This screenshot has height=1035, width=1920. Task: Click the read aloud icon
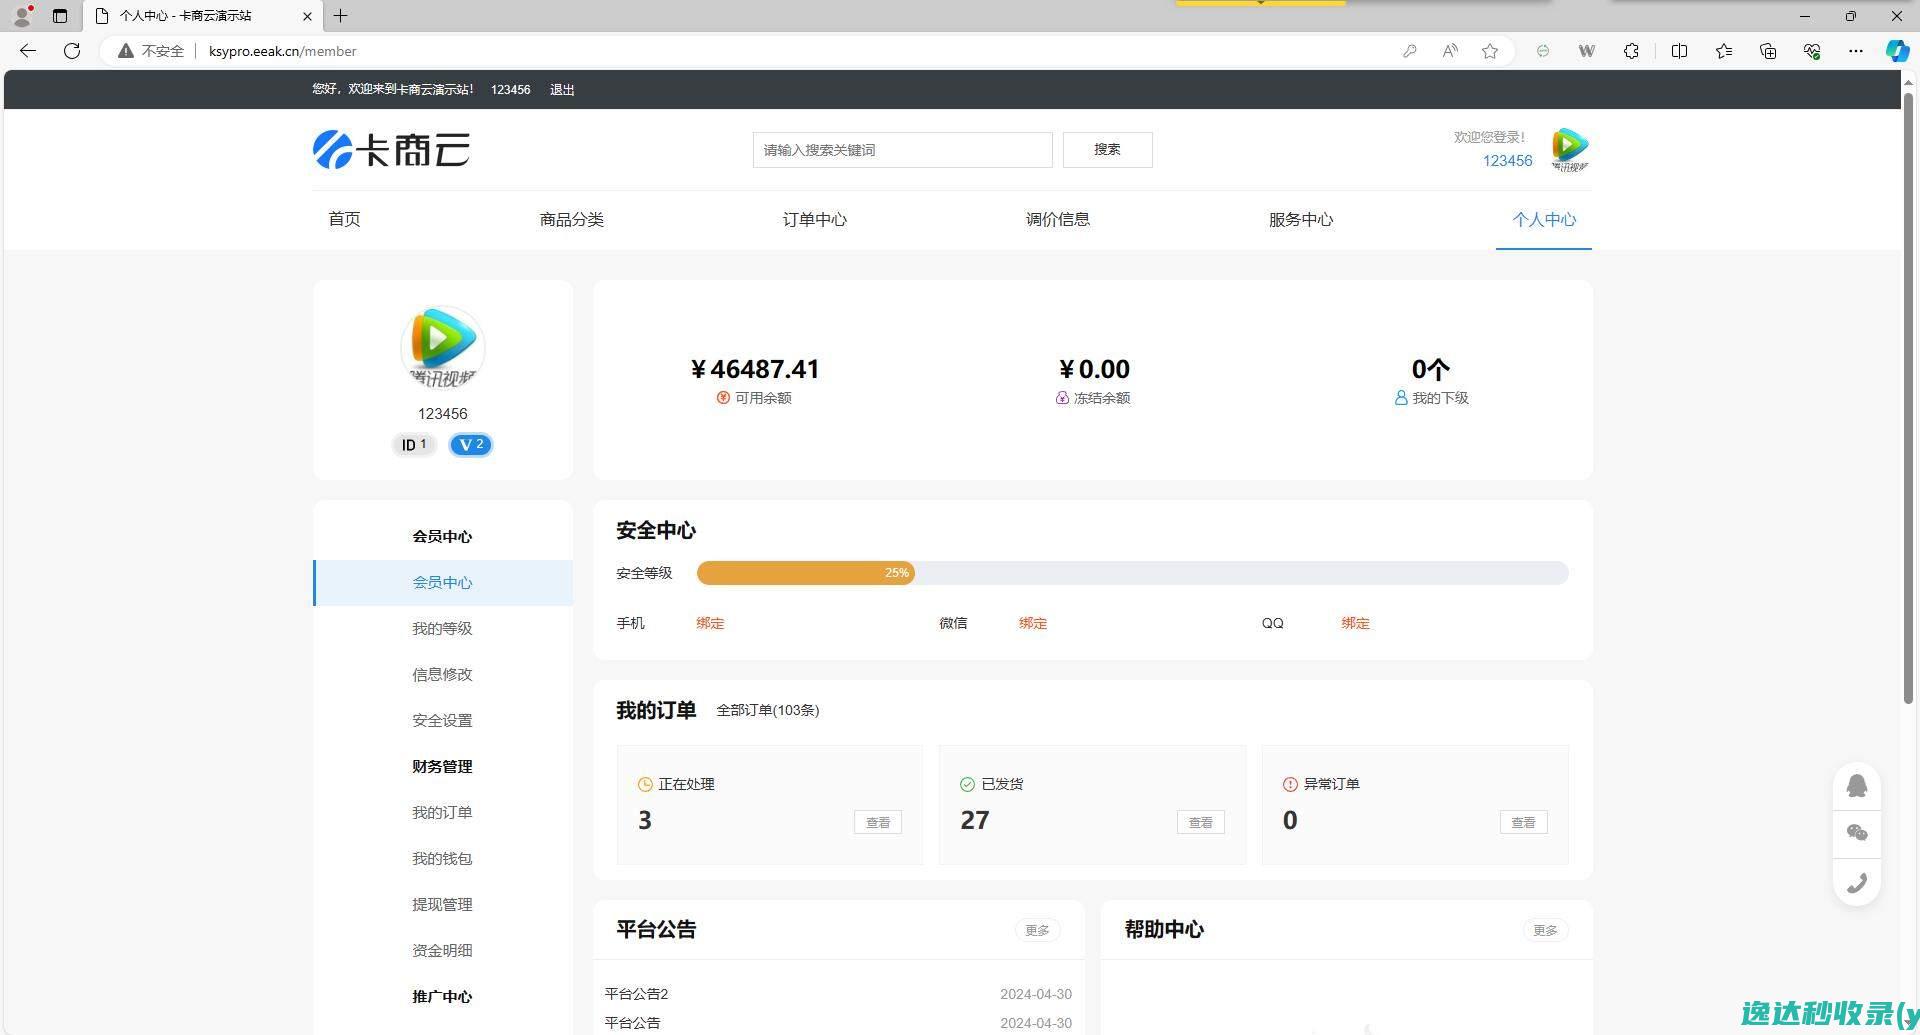(x=1449, y=51)
